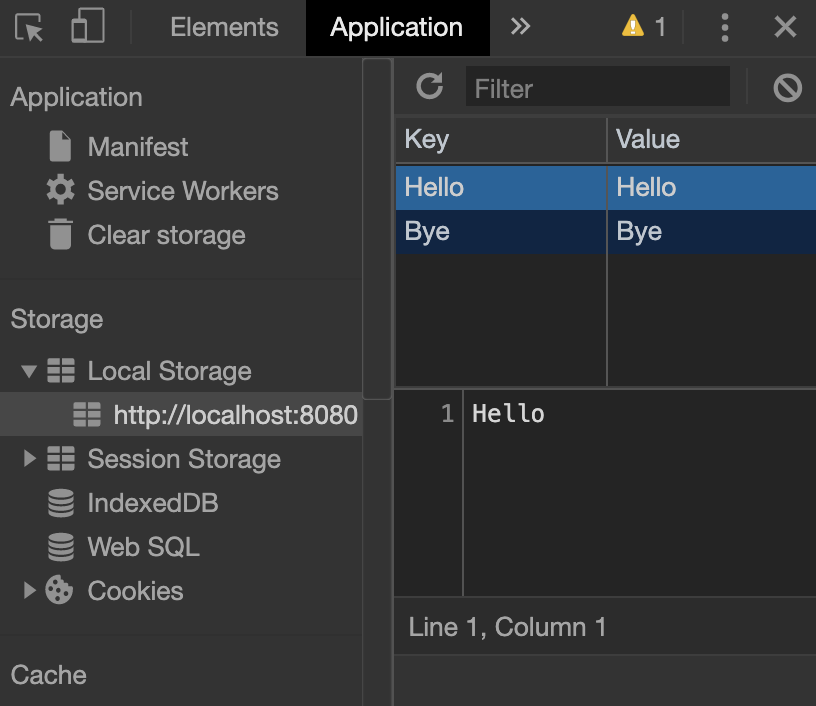The width and height of the screenshot is (816, 706).
Task: Select the Web SQL item
Action: point(143,547)
